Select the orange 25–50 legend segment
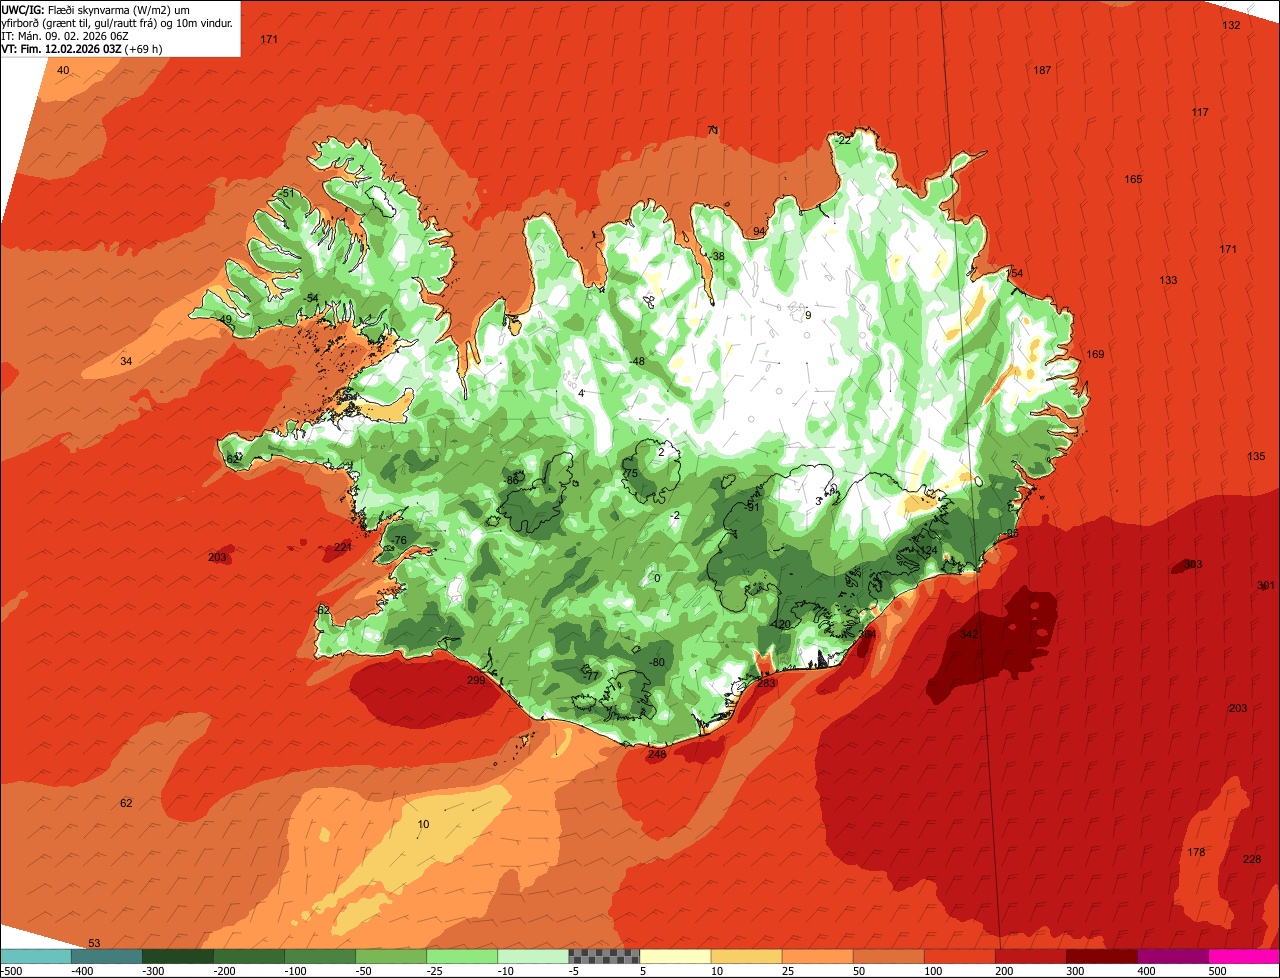The width and height of the screenshot is (1280, 978). (817, 956)
